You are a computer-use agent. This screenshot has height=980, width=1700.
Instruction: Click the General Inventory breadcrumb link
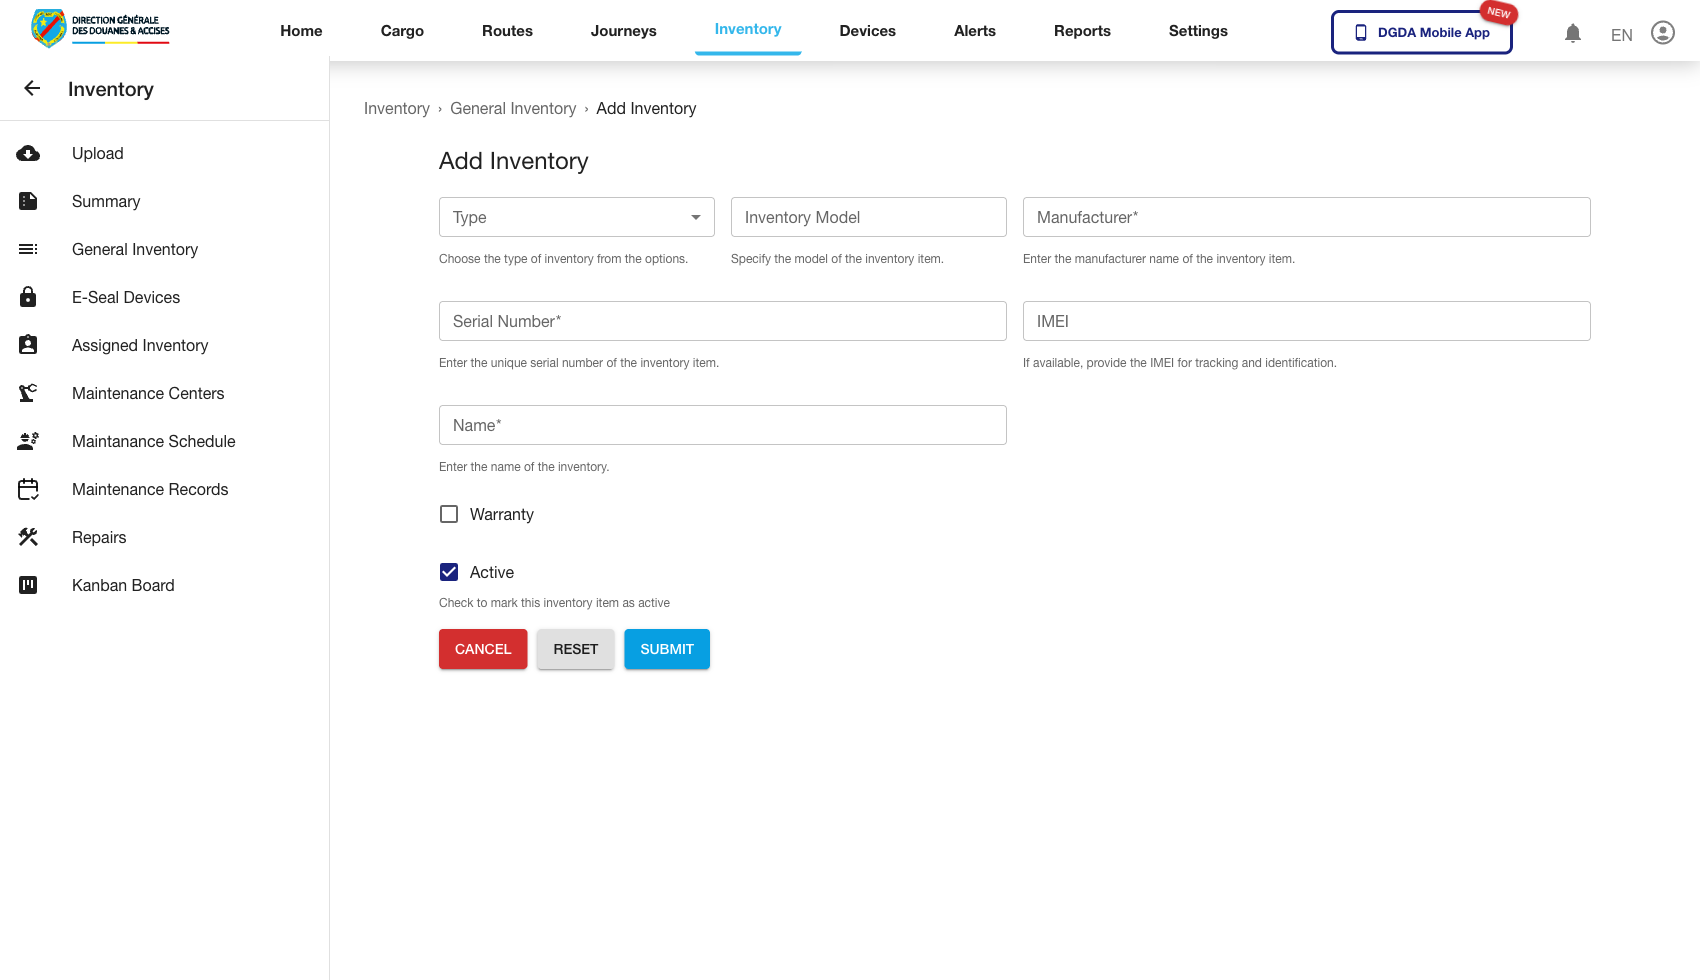pos(513,108)
